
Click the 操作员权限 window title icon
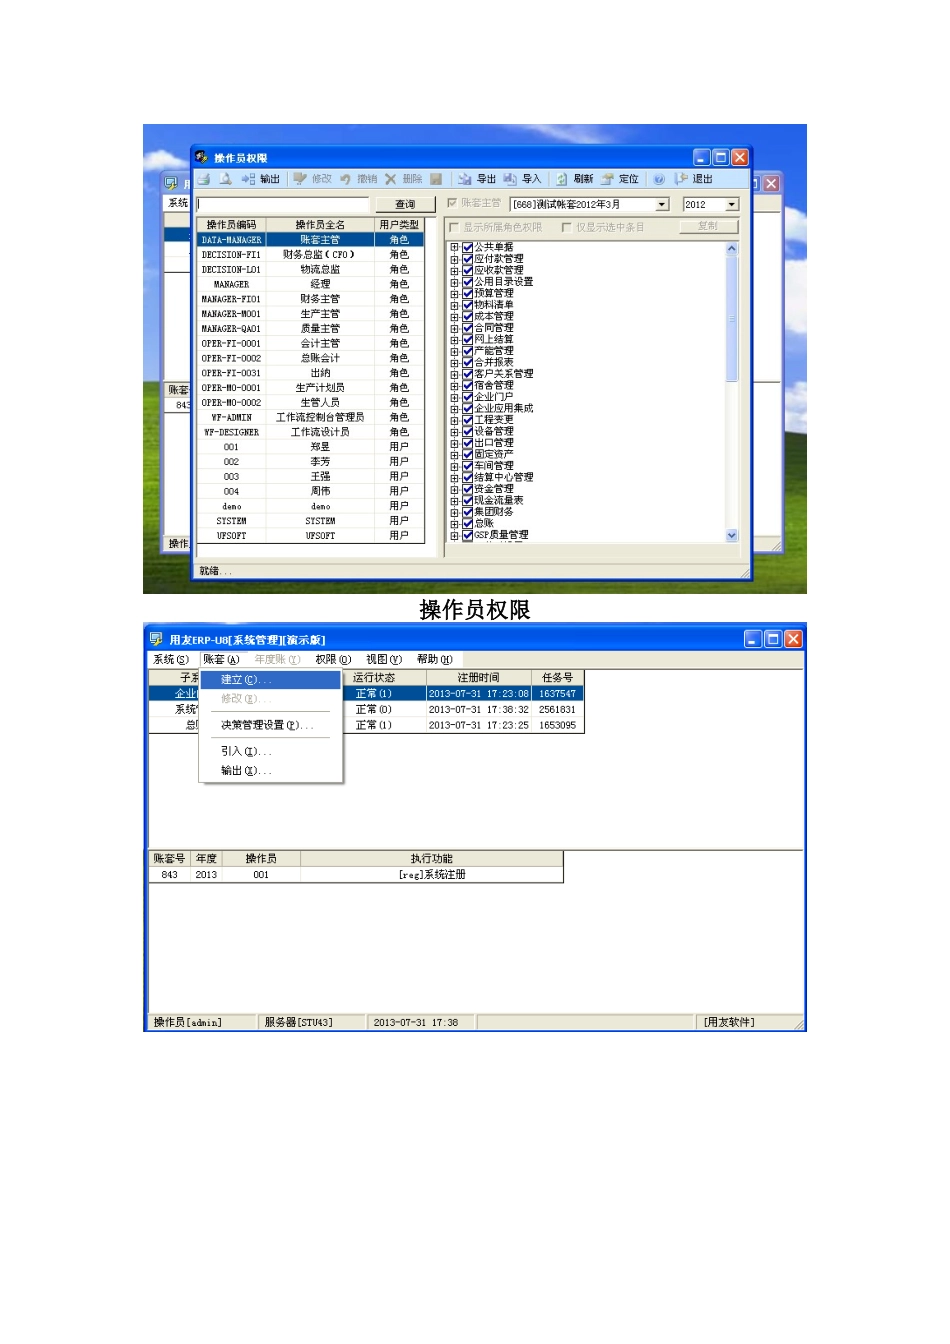click(x=202, y=157)
